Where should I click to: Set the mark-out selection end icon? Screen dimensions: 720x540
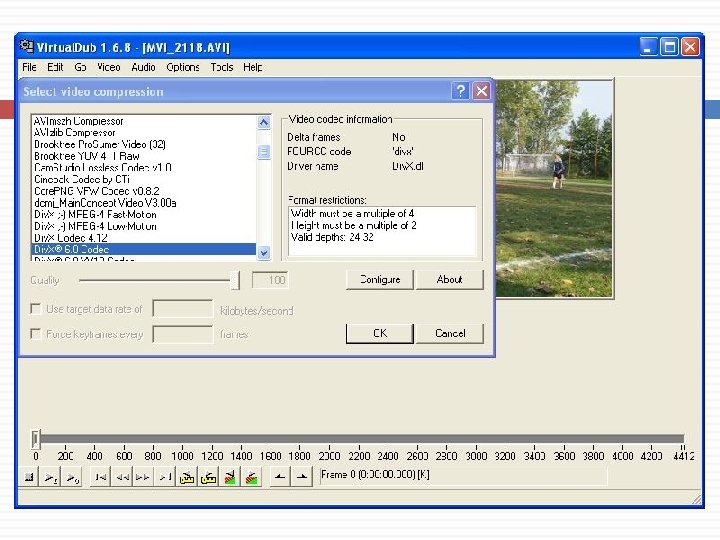click(x=301, y=478)
